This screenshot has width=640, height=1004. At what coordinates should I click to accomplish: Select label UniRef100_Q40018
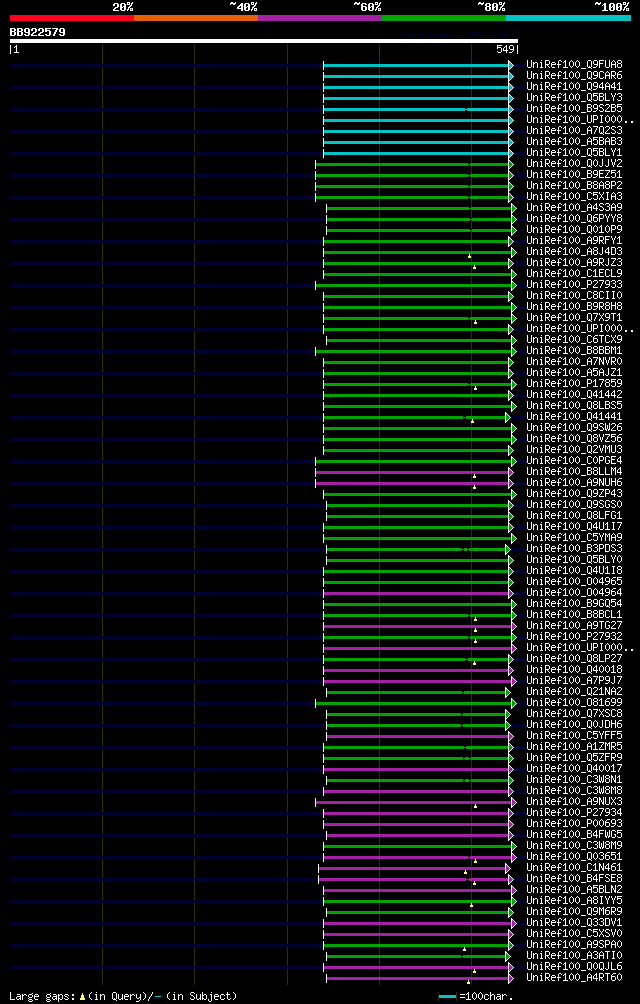point(574,668)
